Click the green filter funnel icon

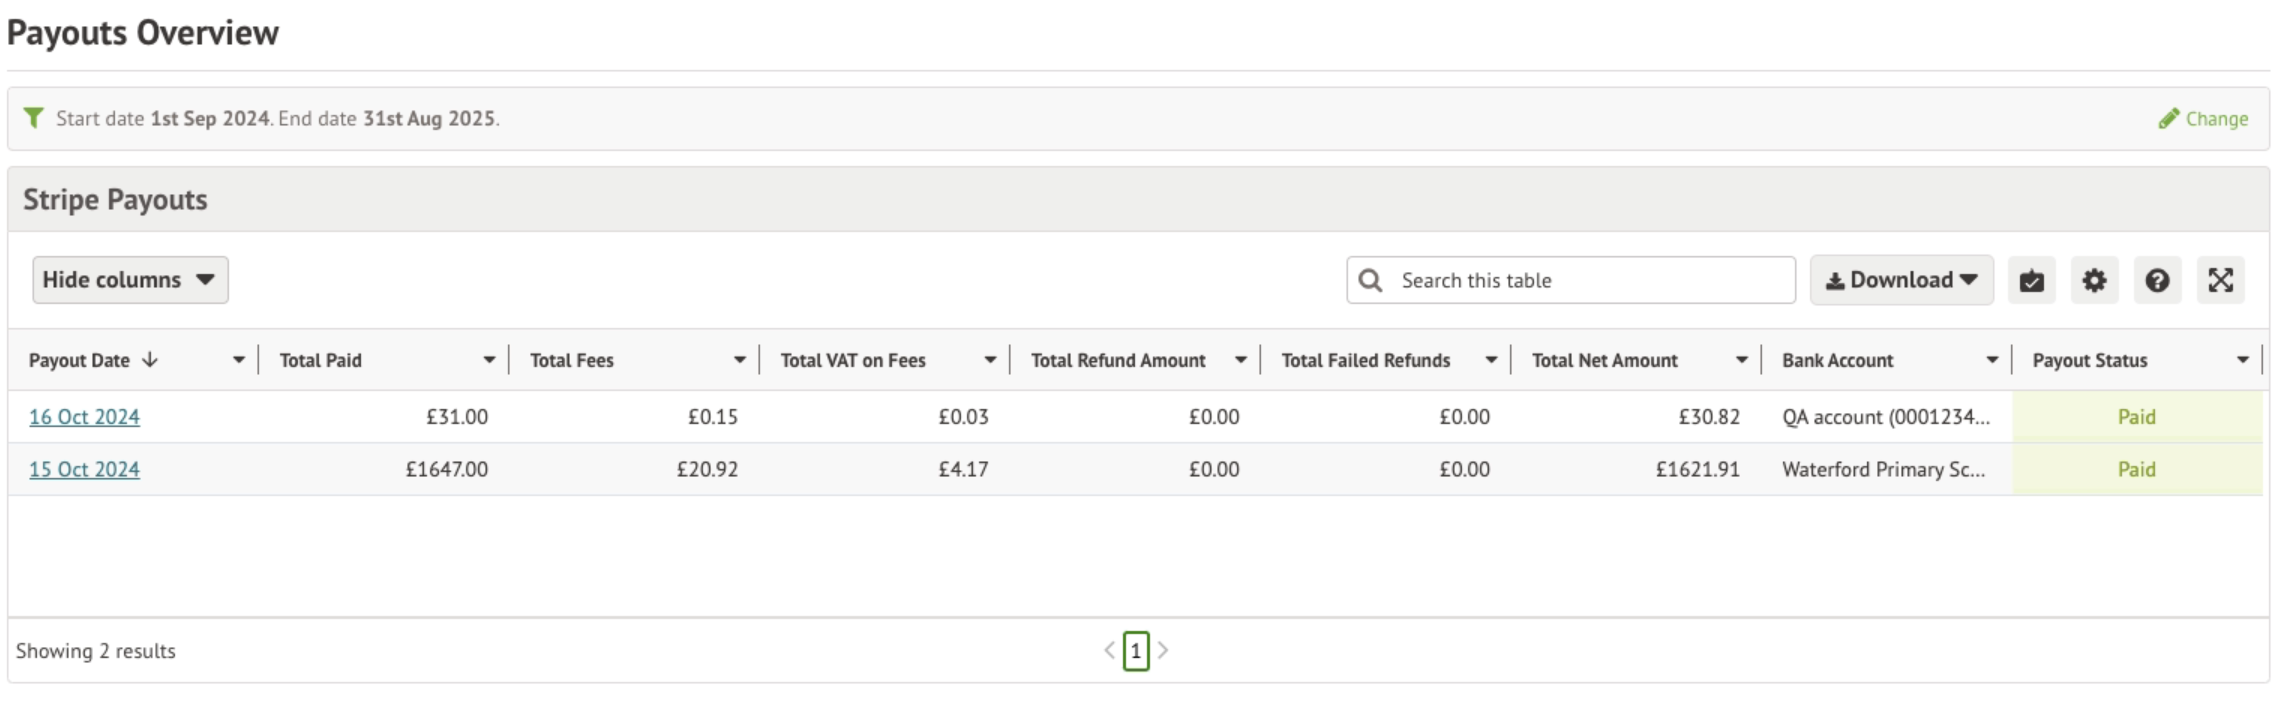point(34,118)
